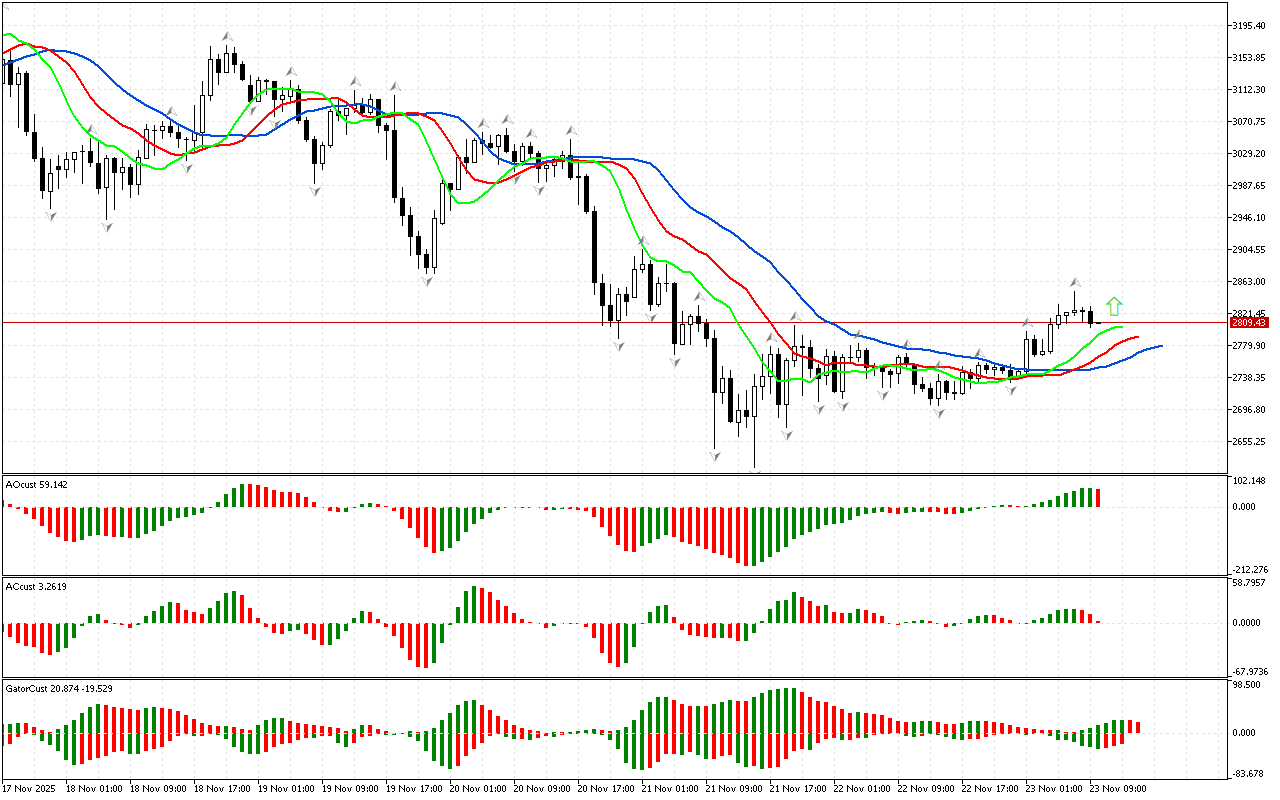The height and width of the screenshot is (800, 1280).
Task: Click the -67.9736 ACcust scale value
Action: (x=1250, y=671)
